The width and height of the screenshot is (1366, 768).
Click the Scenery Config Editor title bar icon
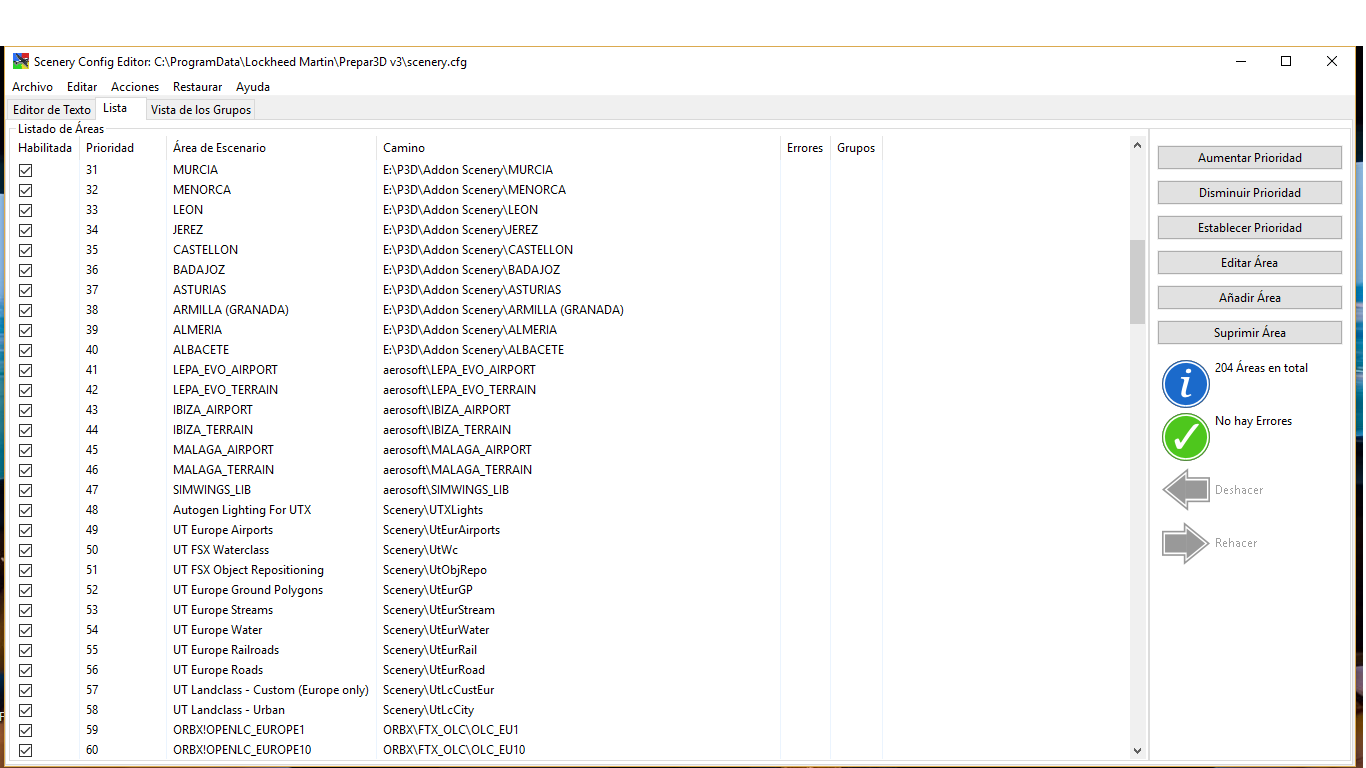pyautogui.click(x=21, y=61)
